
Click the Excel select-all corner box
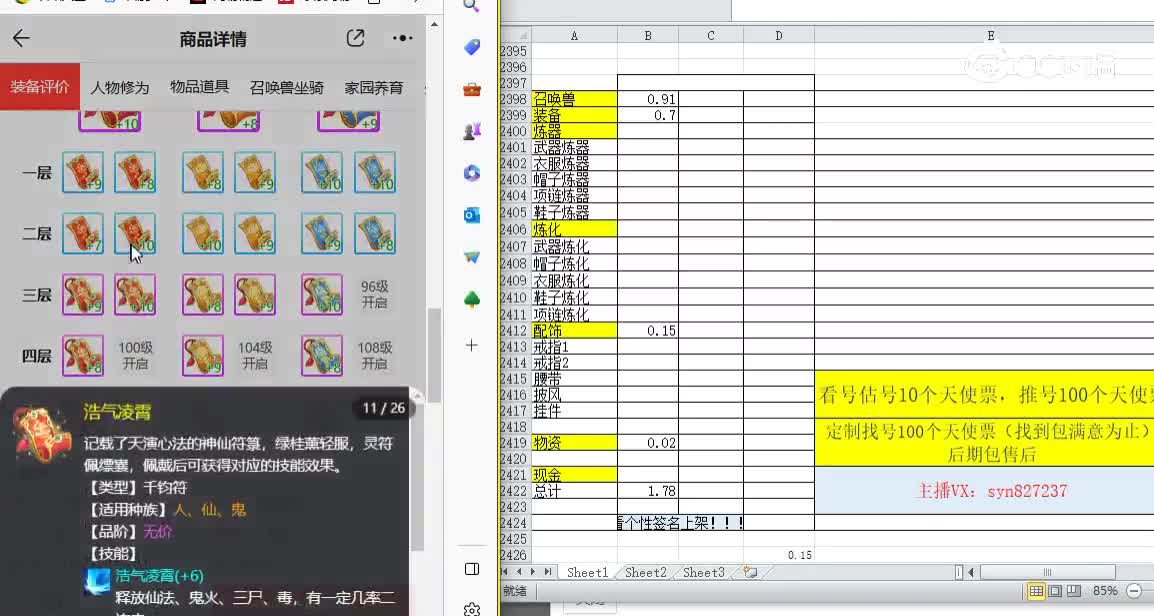516,35
